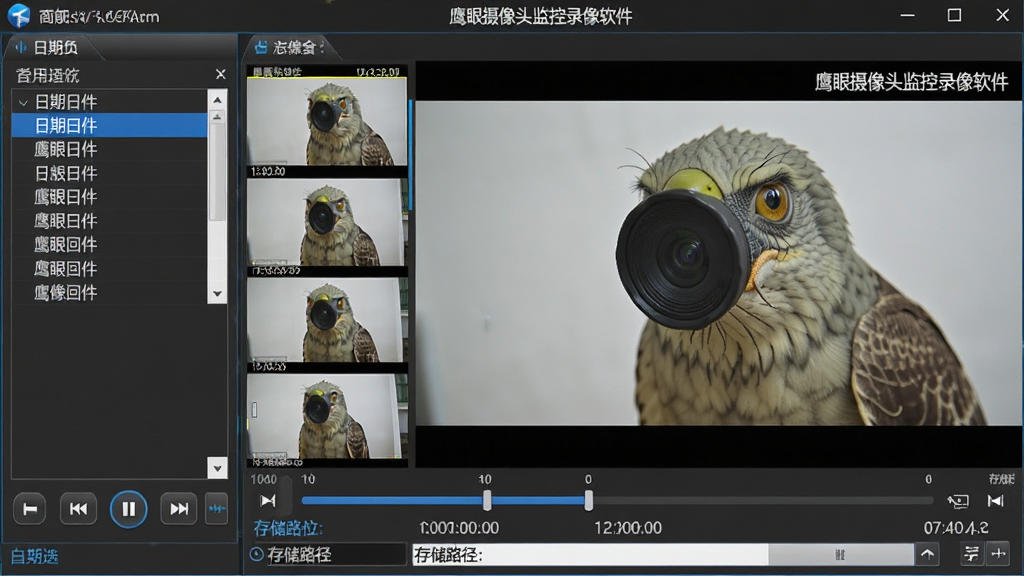Click the clock icon beside 存储路径 label
Screen dimensions: 1024x576
(257, 554)
